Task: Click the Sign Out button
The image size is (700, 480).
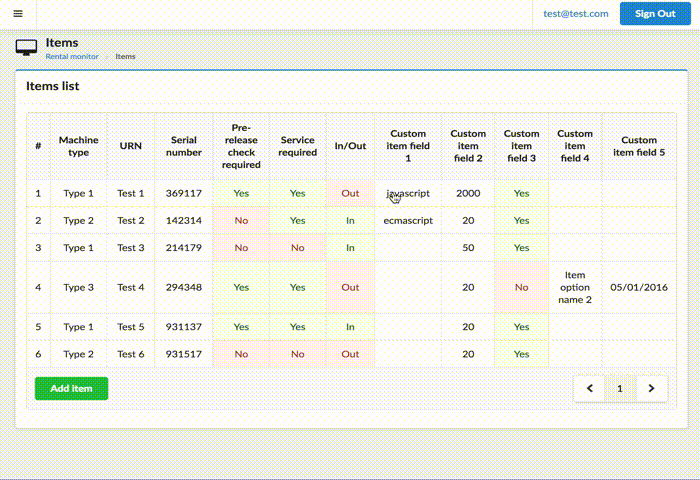Action: click(655, 14)
